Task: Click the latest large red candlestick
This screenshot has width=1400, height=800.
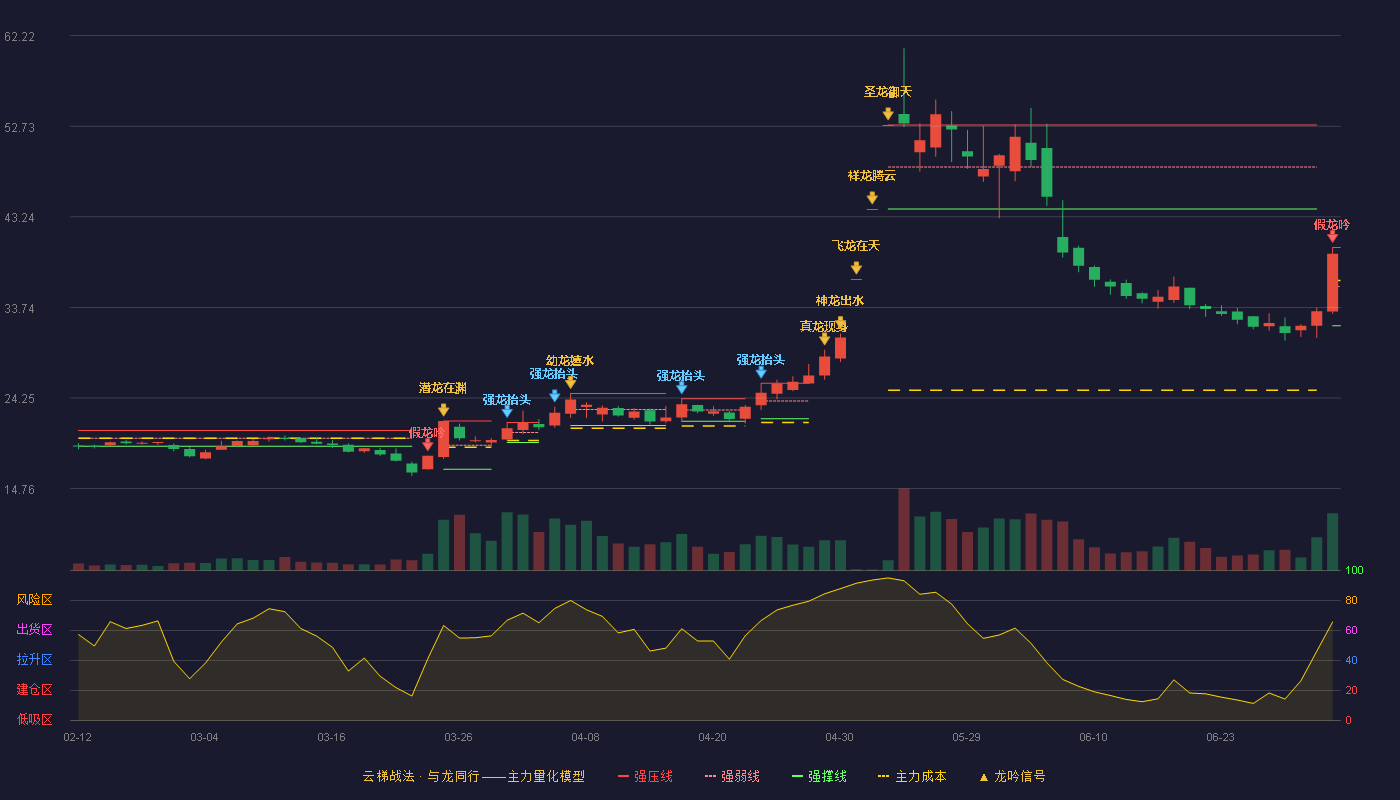Action: coord(1332,282)
